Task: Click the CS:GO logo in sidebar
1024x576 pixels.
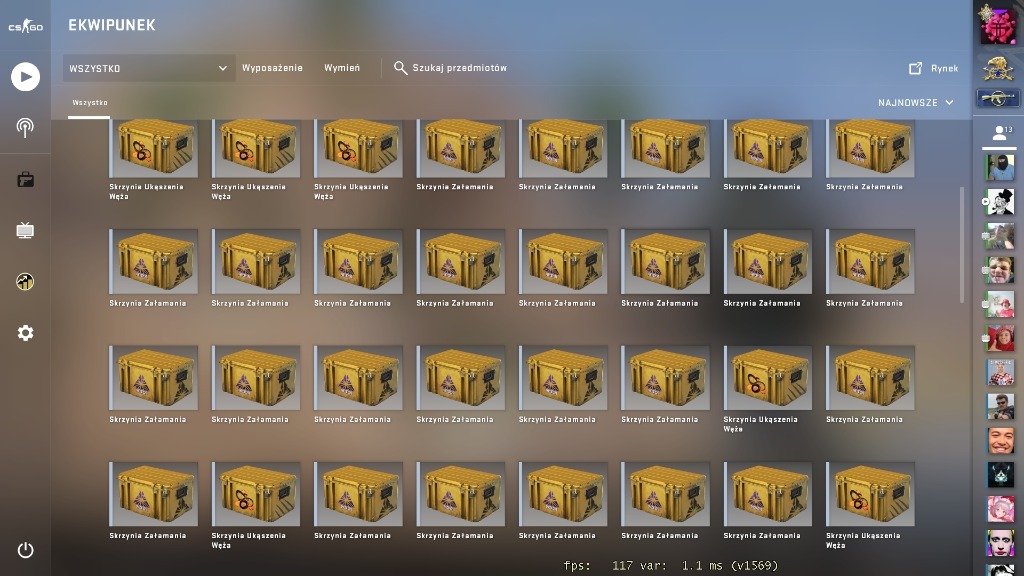Action: click(x=25, y=26)
